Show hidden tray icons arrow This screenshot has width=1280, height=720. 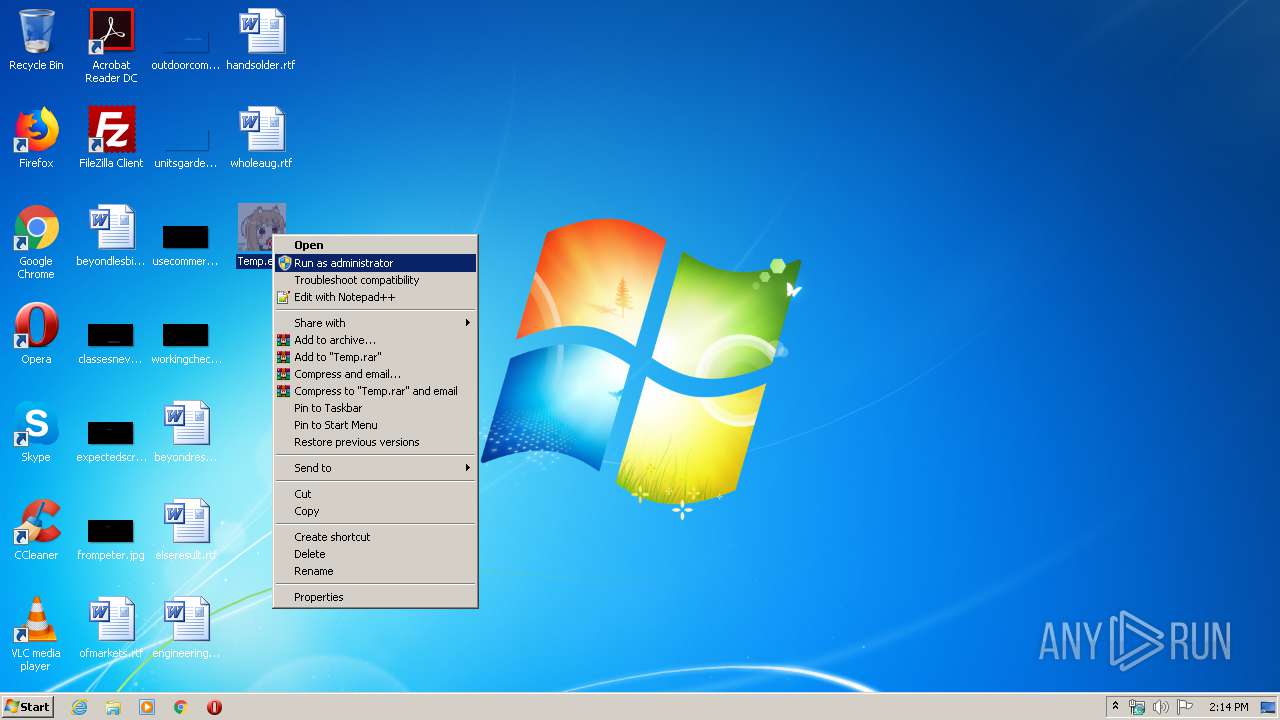(1115, 707)
